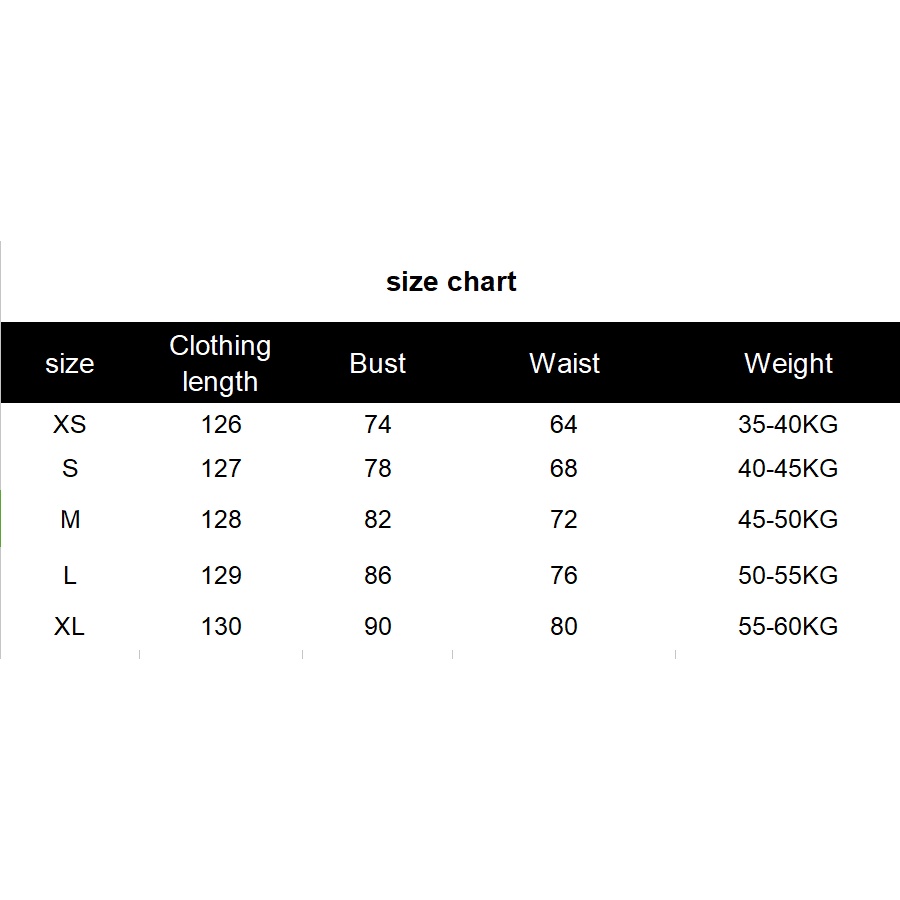Click bust value 90 for size XL
This screenshot has width=900, height=900.
[378, 627]
